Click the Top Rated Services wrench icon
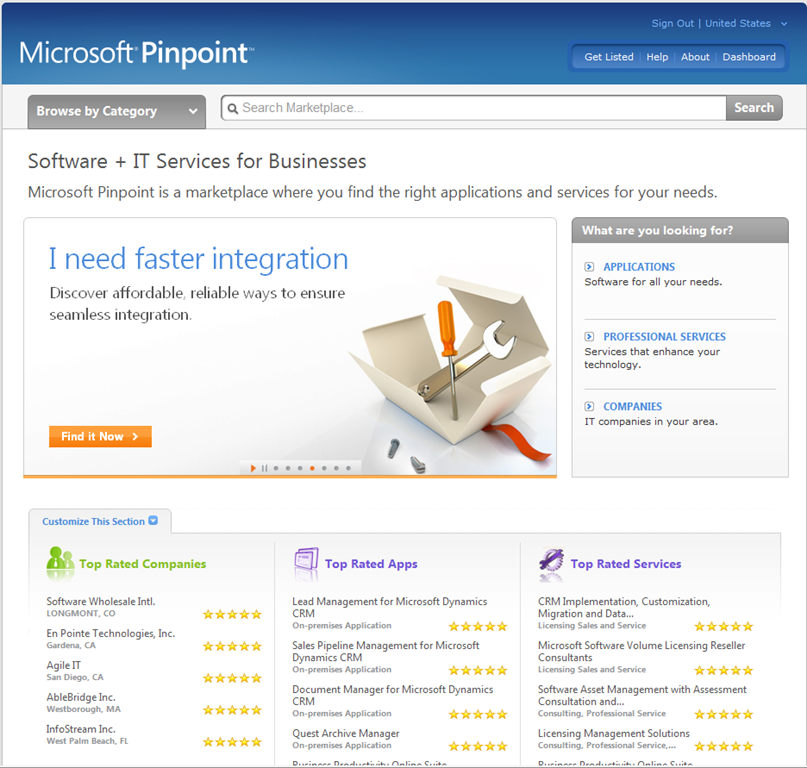 tap(551, 562)
